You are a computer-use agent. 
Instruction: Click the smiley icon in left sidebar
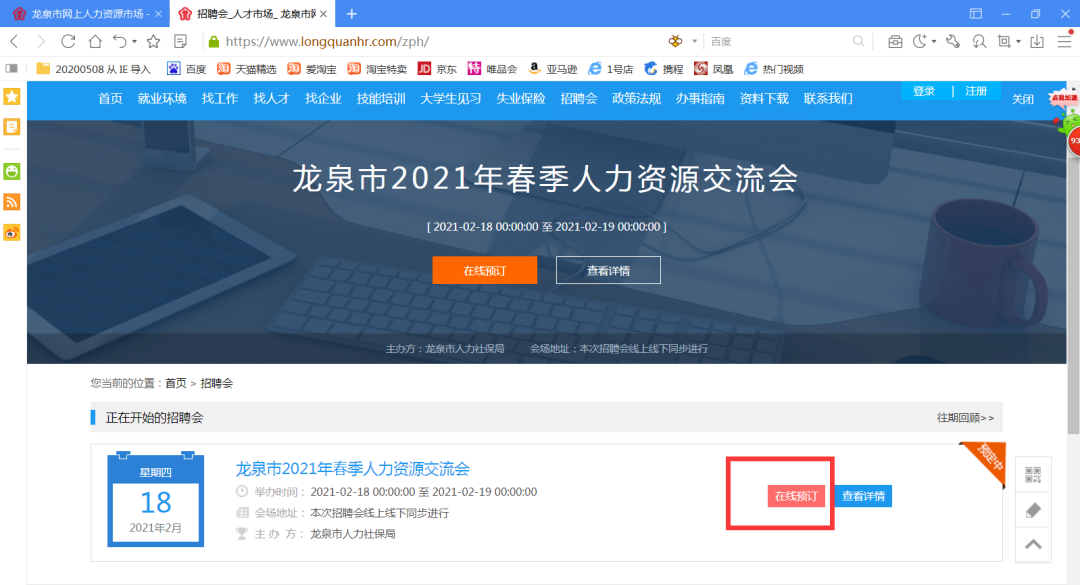(10, 170)
